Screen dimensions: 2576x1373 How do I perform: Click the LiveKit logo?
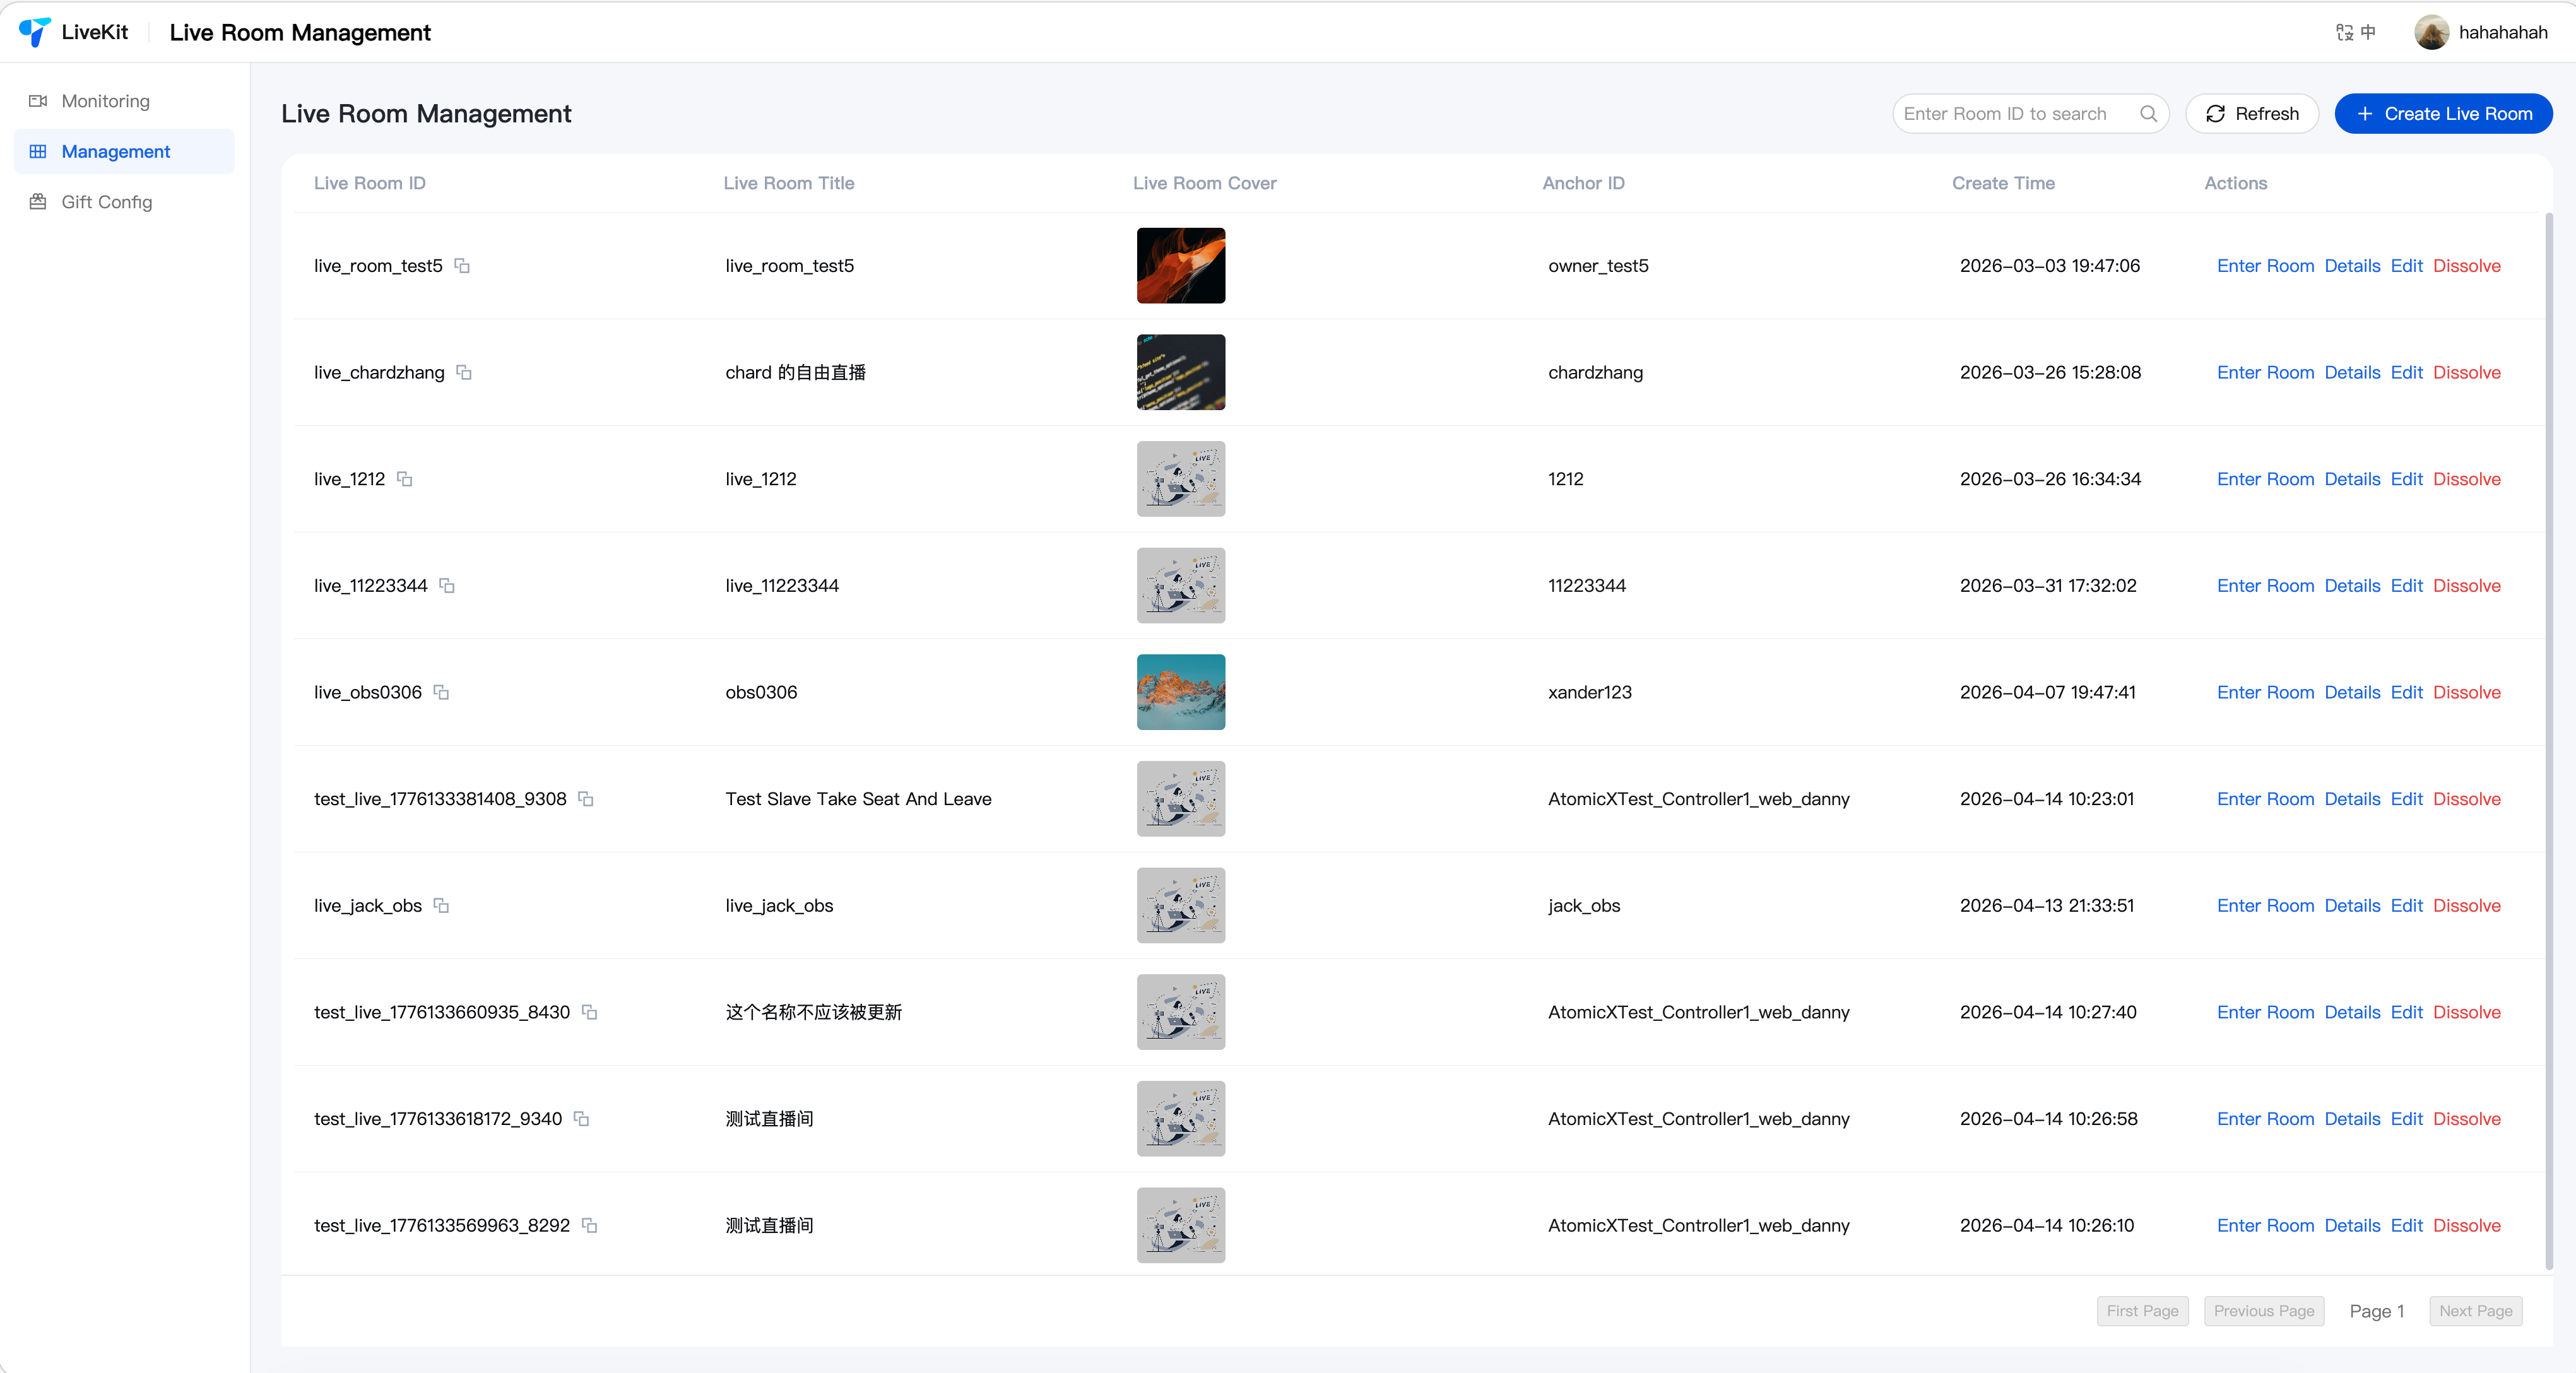click(x=36, y=32)
